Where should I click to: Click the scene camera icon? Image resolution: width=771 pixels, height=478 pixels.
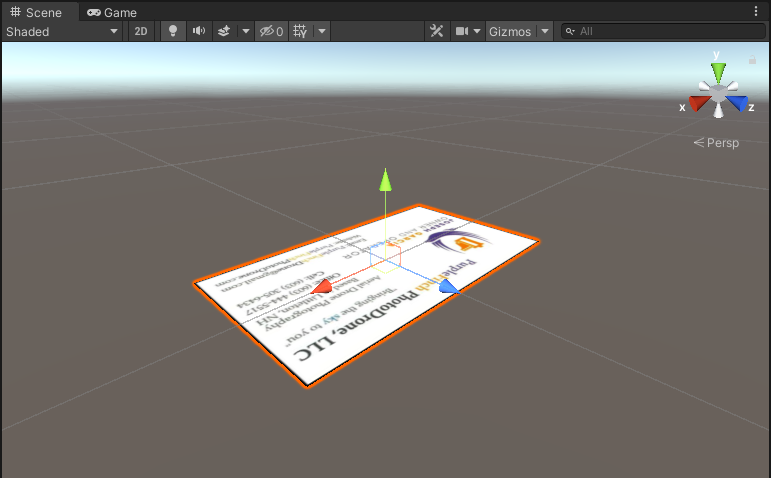(x=462, y=31)
